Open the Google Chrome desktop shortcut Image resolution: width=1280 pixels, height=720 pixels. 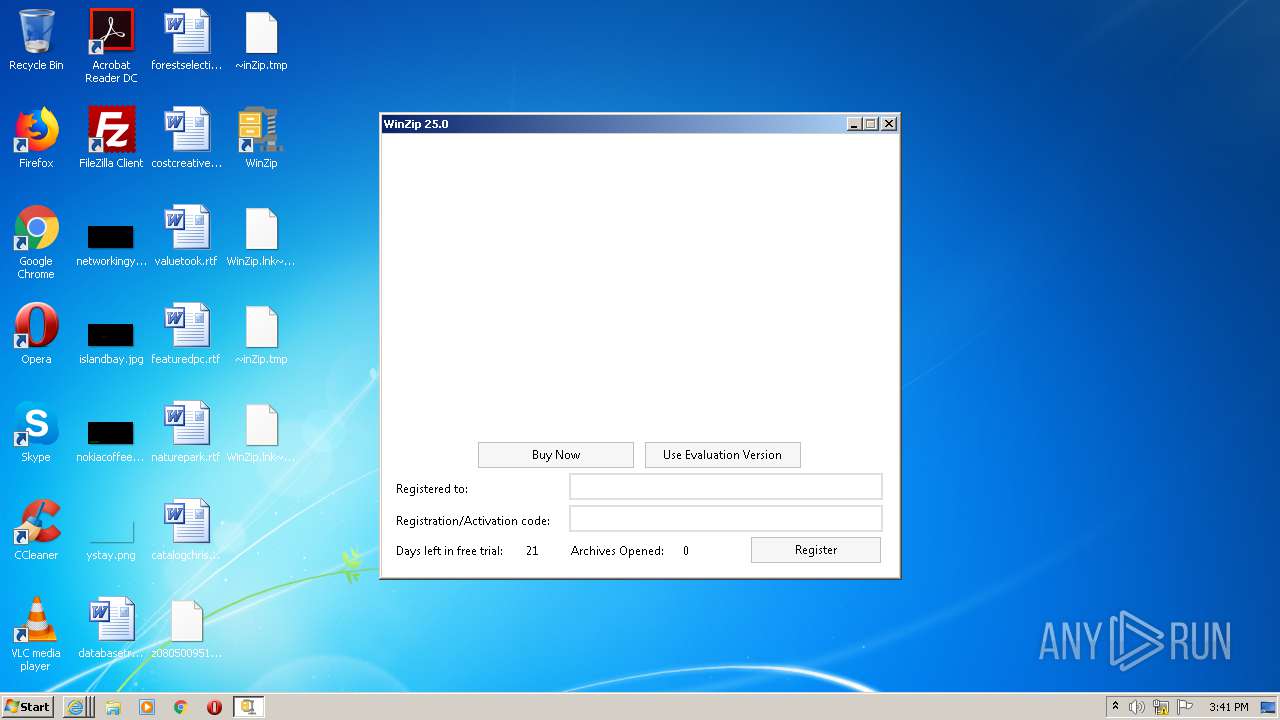36,242
